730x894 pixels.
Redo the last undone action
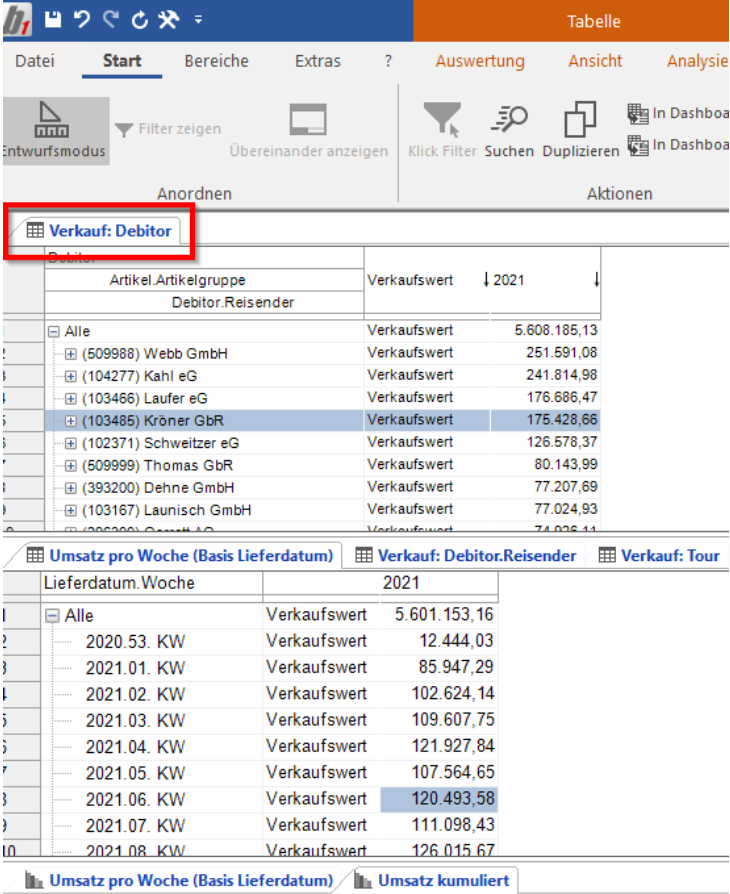click(111, 20)
